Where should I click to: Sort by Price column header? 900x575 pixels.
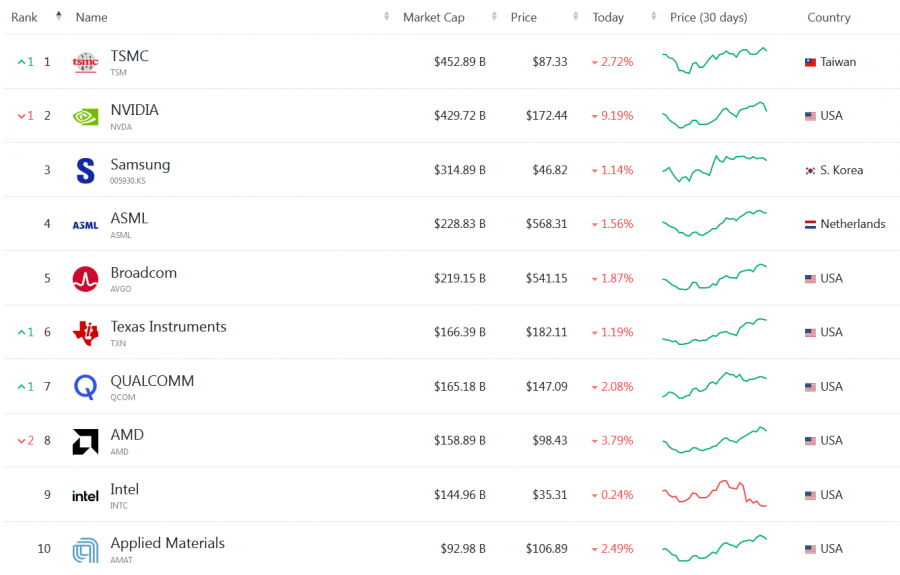coord(523,17)
